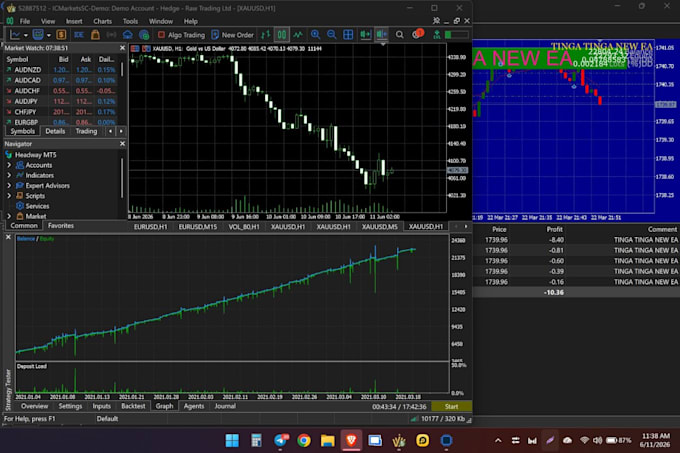Open the Insert menu
680x453 pixels.
pos(74,21)
